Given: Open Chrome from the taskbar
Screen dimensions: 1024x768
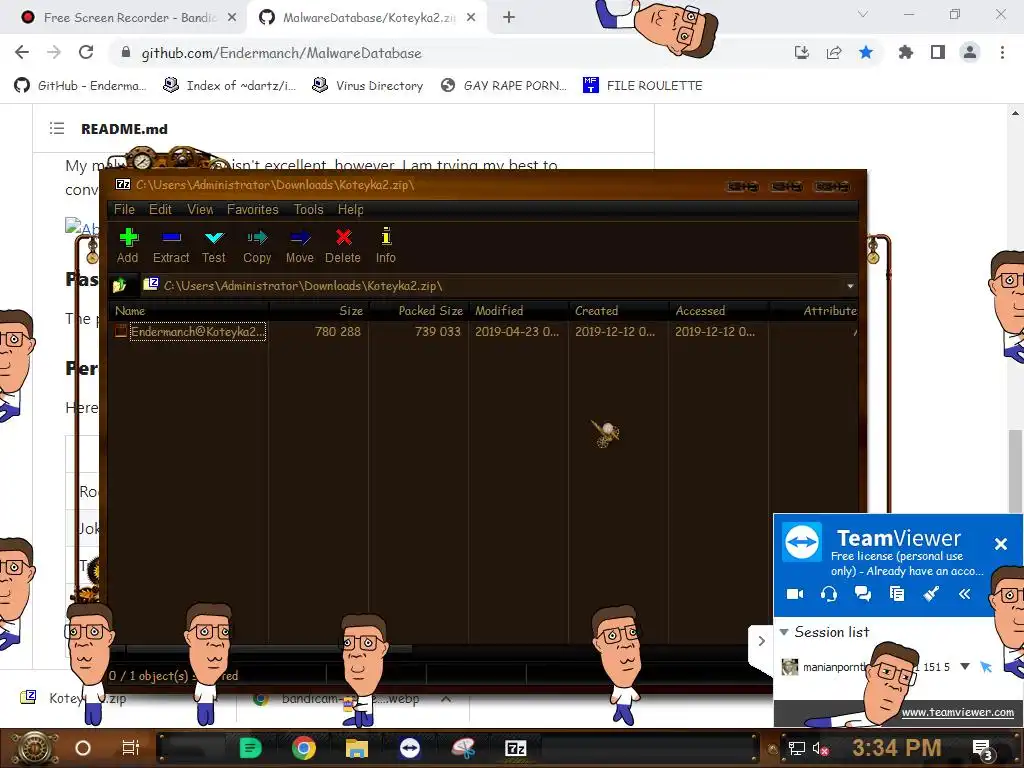Looking at the screenshot, I should 304,748.
